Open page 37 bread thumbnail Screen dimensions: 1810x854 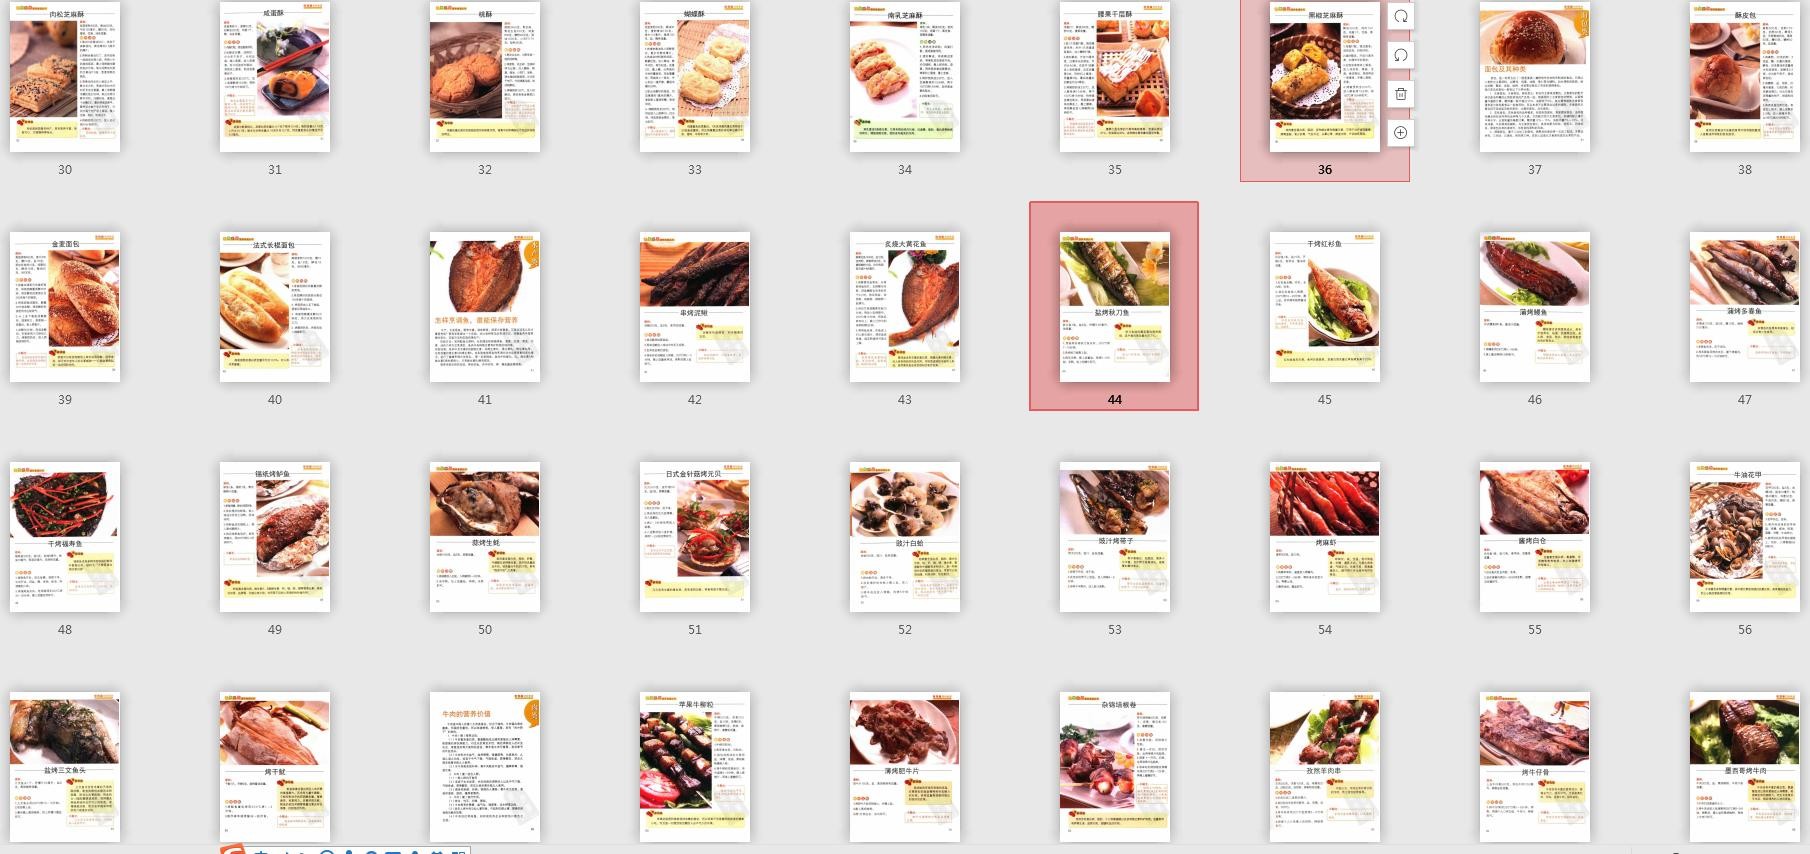pos(1534,77)
